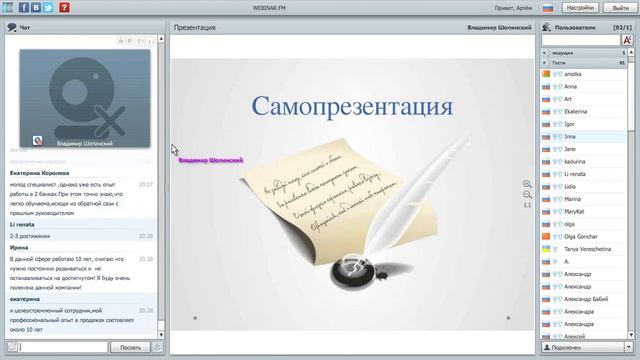Zoom out of the presentation slide
The image size is (640, 360).
tap(527, 195)
